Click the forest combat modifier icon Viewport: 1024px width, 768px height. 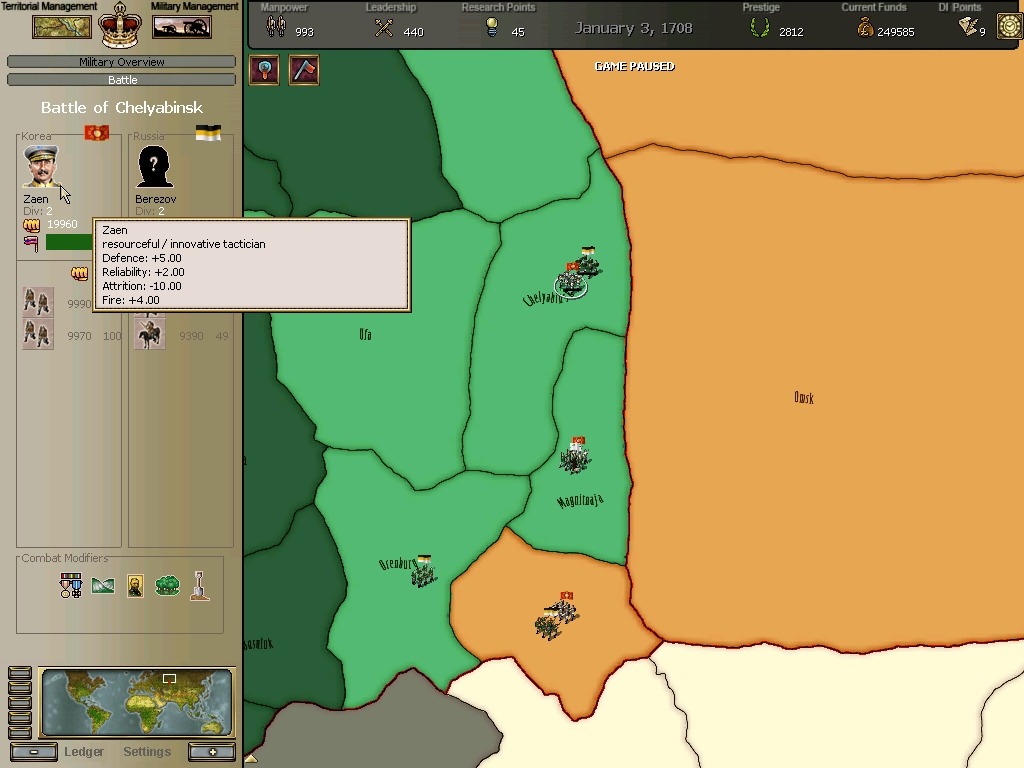click(167, 585)
